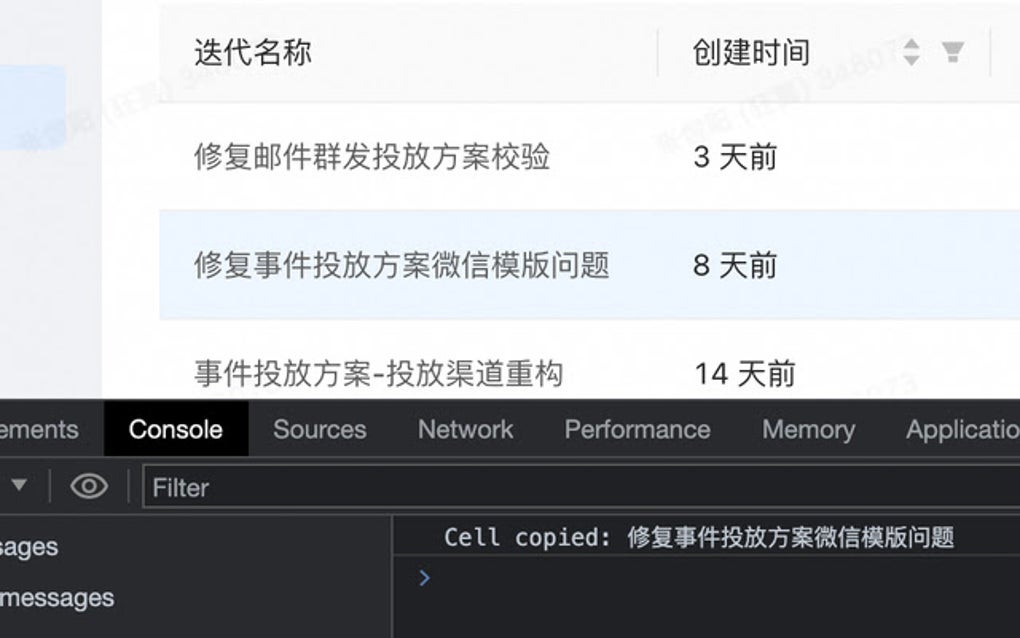Switch to the Sources panel
This screenshot has height=638, width=1020.
[x=318, y=429]
